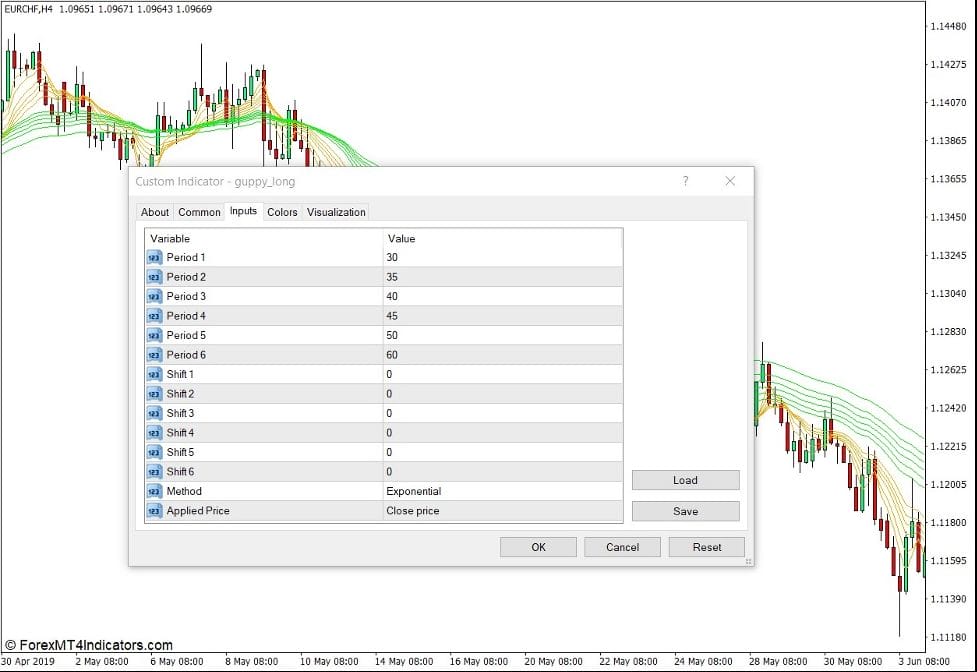Viewport: 977px width, 672px height.
Task: Switch to the Common tab
Action: [x=199, y=212]
